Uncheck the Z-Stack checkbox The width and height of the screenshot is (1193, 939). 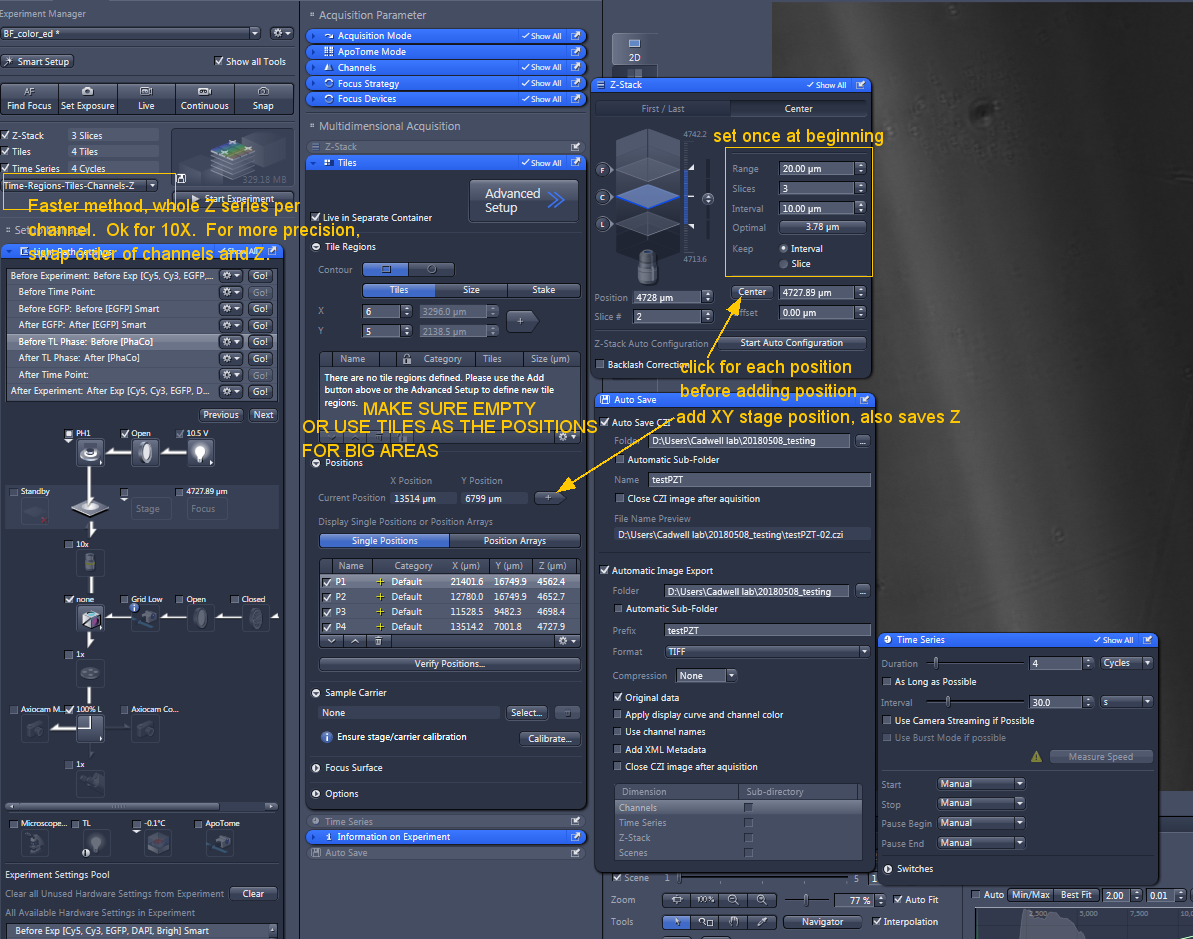tap(7, 135)
